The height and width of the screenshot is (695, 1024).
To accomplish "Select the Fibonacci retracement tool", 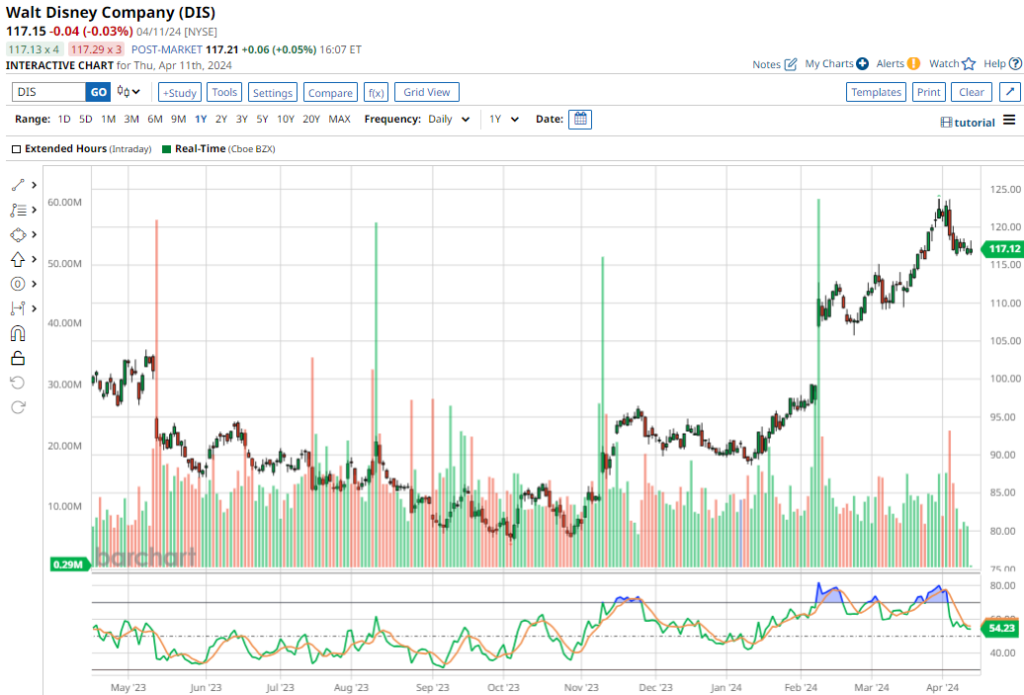I will pos(18,210).
